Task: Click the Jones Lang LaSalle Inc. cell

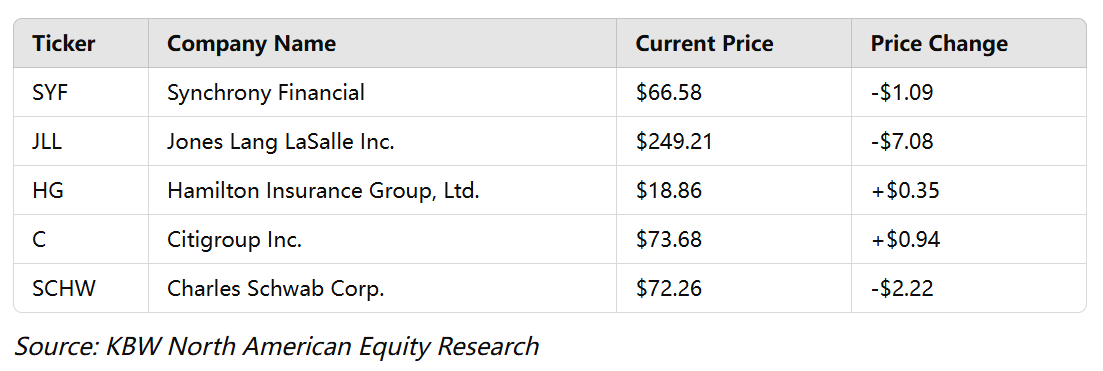Action: pos(383,142)
